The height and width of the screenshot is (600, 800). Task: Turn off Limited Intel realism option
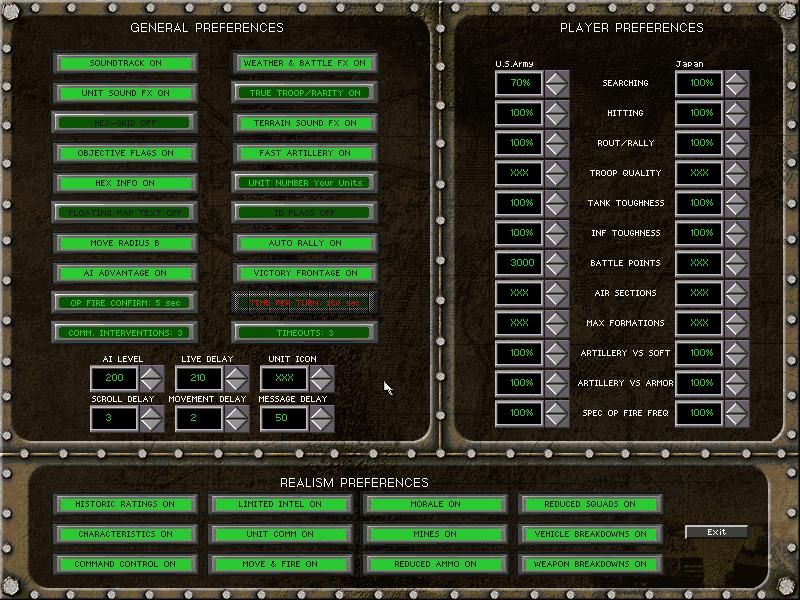280,504
